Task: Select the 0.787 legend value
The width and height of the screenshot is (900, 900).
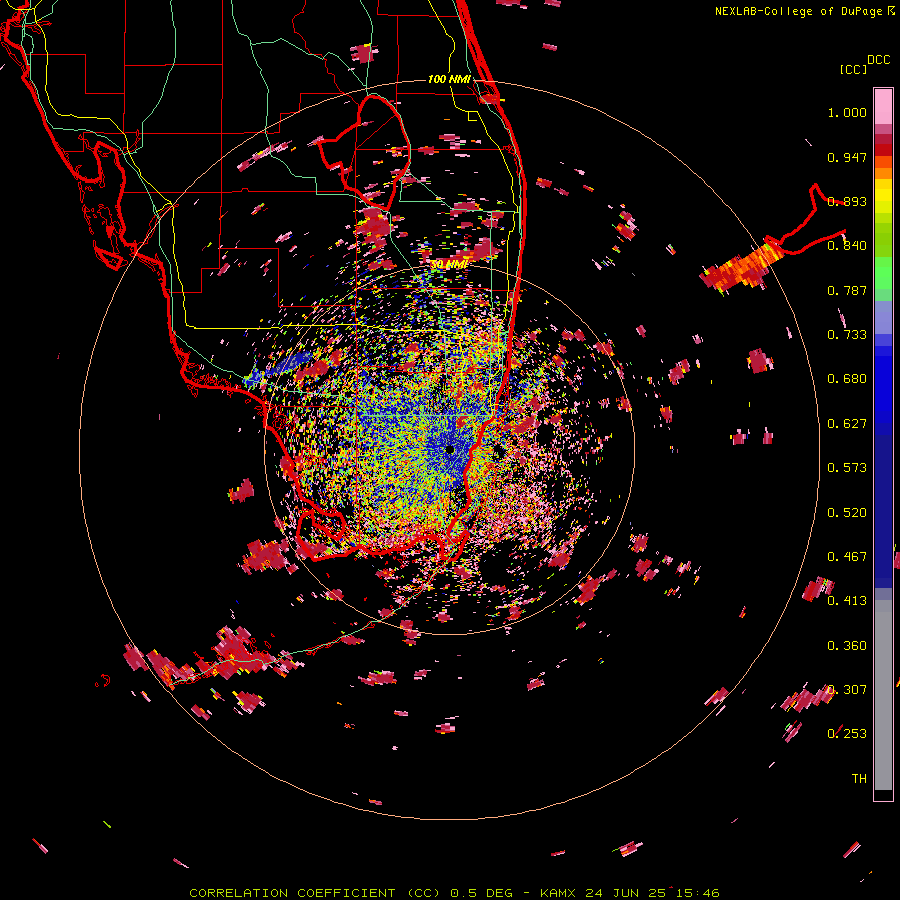Action: coord(847,290)
